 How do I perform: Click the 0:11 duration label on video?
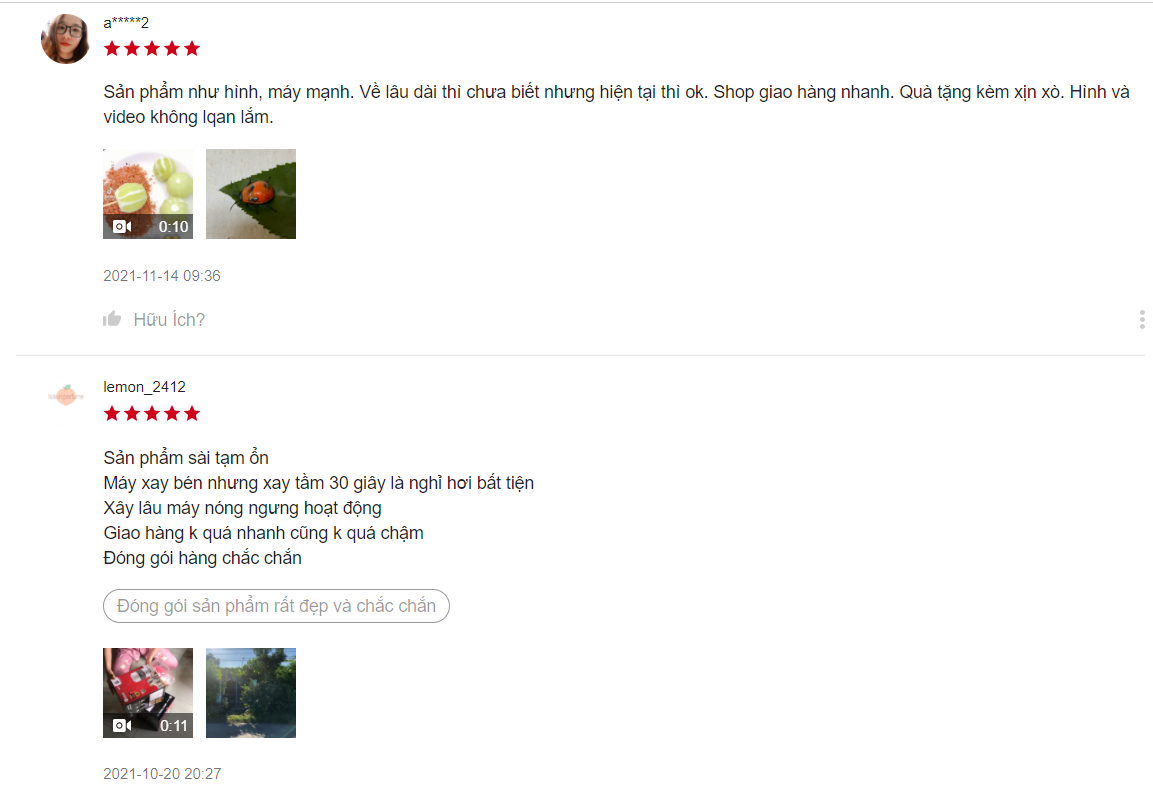[174, 726]
